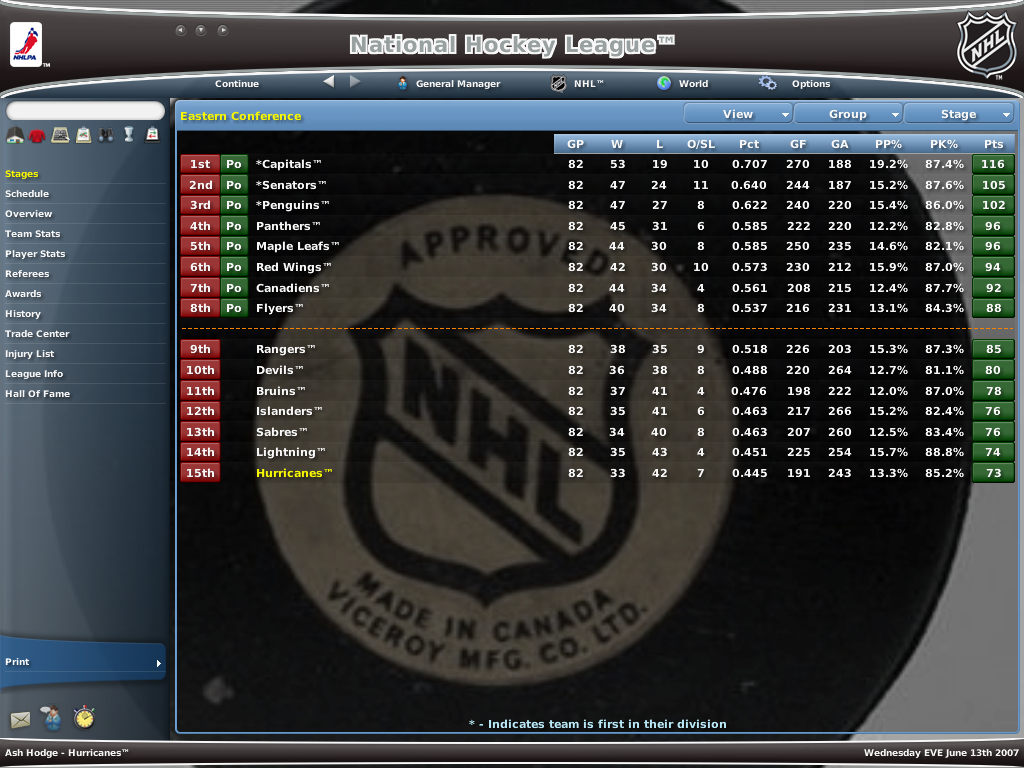Screen dimensions: 1024x768
Task: Expand the Print submenu
Action: 83,662
